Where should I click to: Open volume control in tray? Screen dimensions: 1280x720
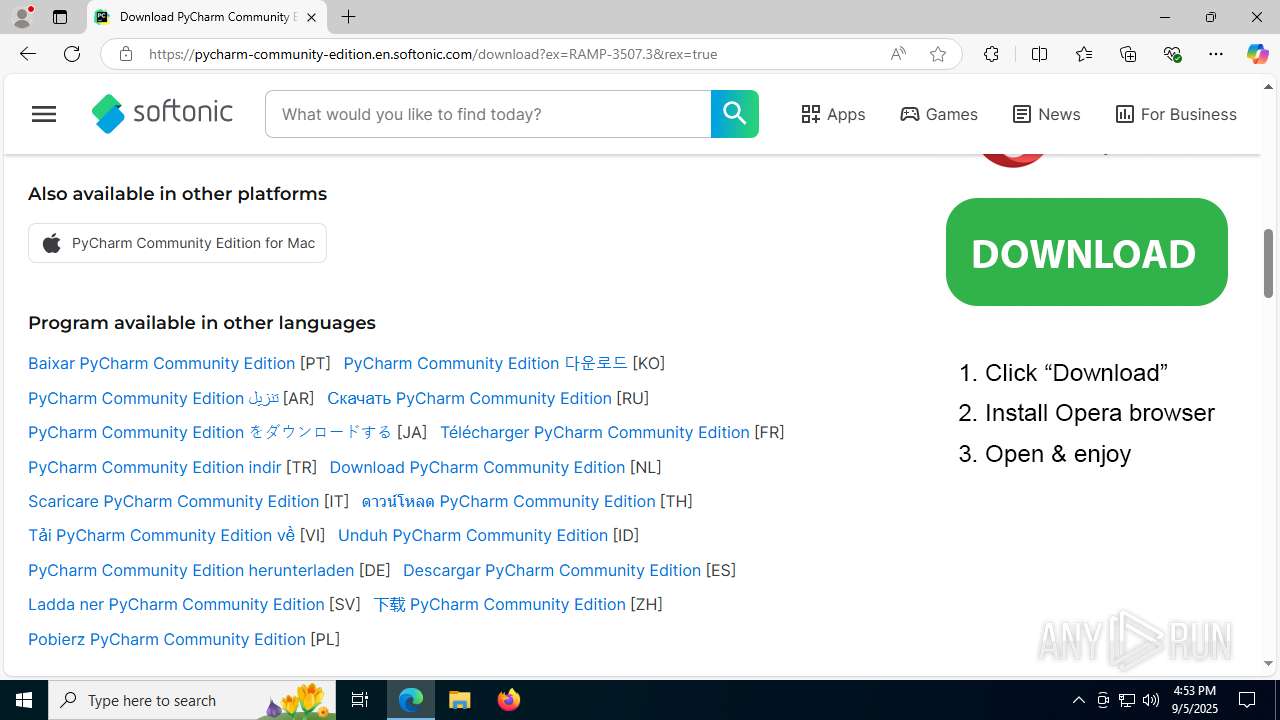point(1151,700)
